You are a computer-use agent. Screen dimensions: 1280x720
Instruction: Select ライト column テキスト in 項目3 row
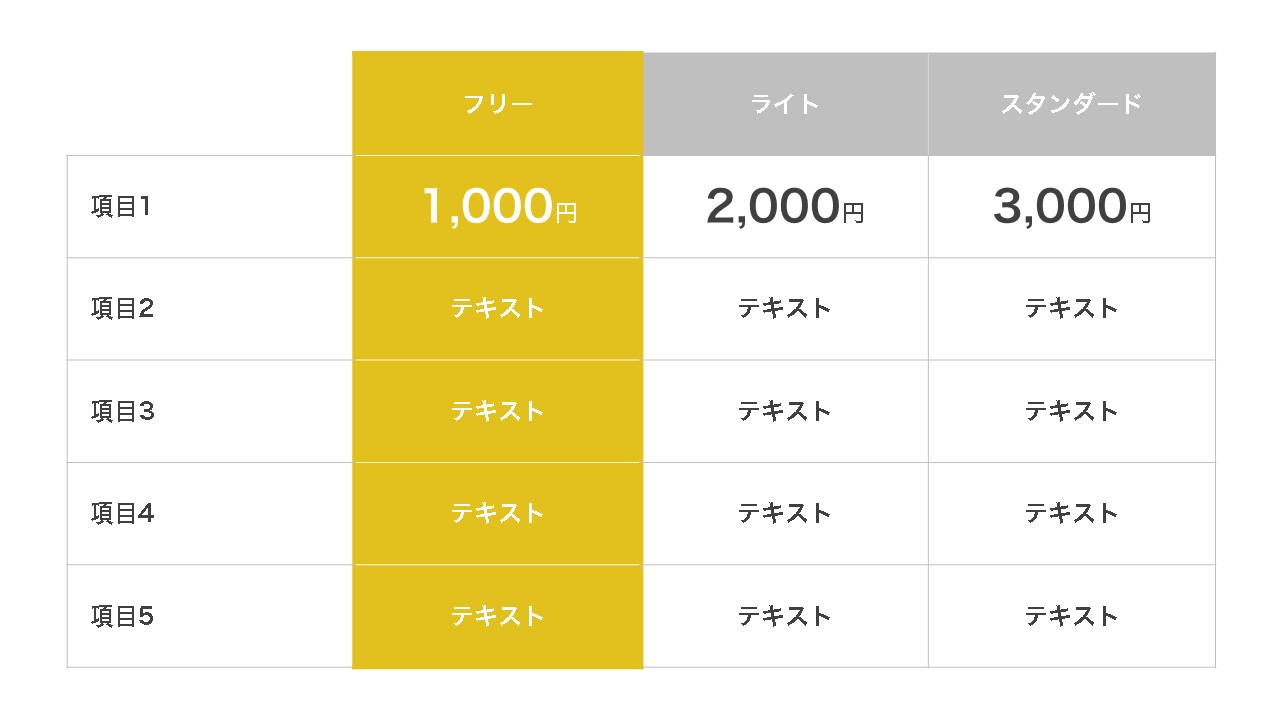[785, 411]
